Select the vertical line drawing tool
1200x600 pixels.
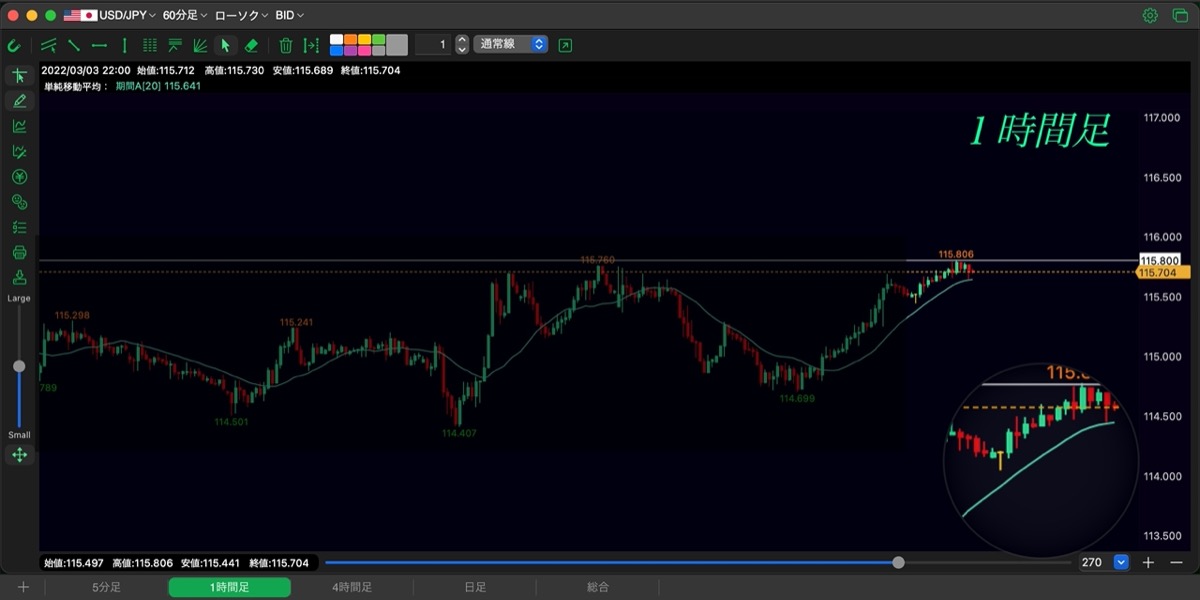pyautogui.click(x=124, y=45)
